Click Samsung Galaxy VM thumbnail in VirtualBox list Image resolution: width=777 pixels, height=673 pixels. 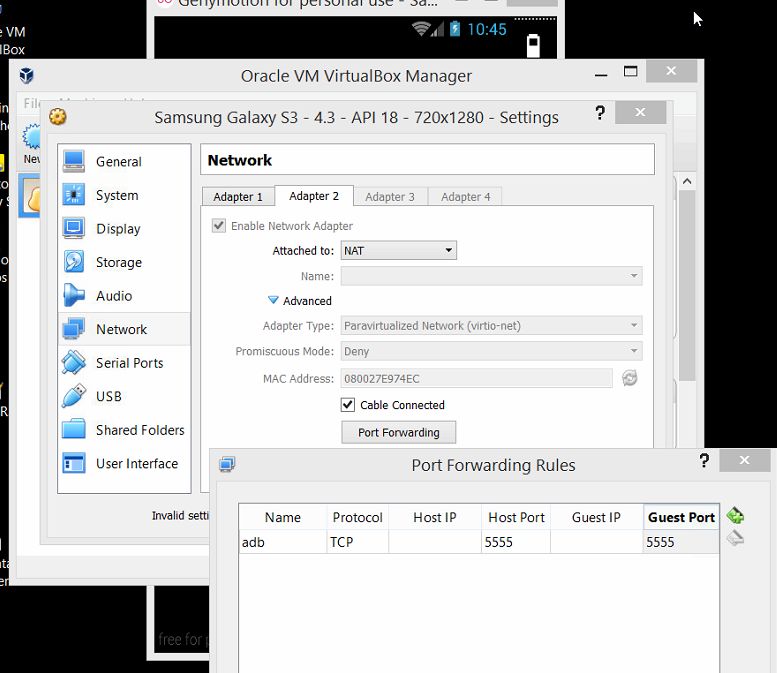pyautogui.click(x=31, y=196)
